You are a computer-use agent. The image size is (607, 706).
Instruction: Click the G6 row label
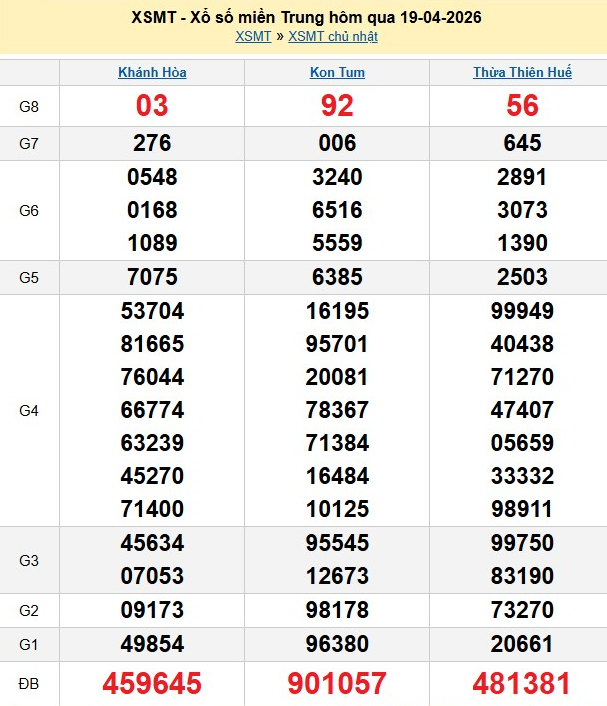coord(29,210)
